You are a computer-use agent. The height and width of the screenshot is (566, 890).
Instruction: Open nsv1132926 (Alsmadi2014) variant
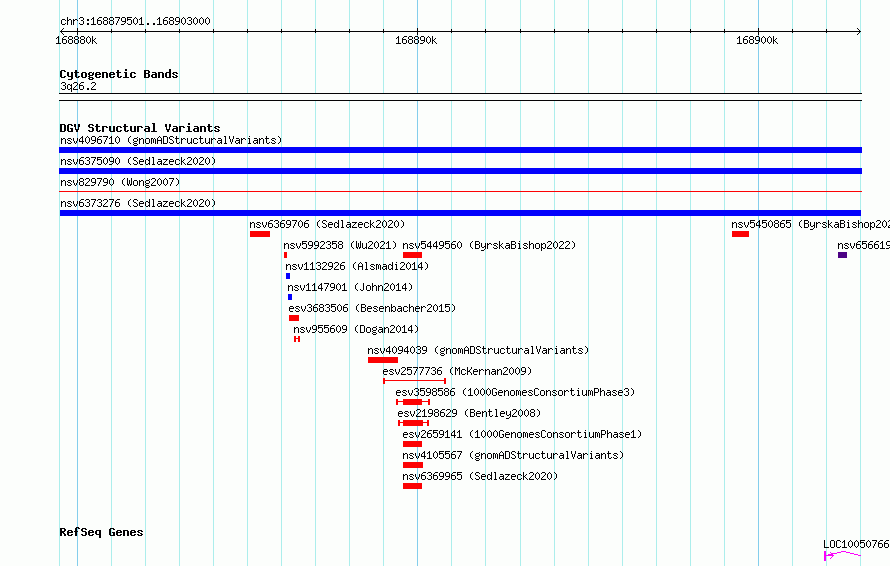pos(357,266)
